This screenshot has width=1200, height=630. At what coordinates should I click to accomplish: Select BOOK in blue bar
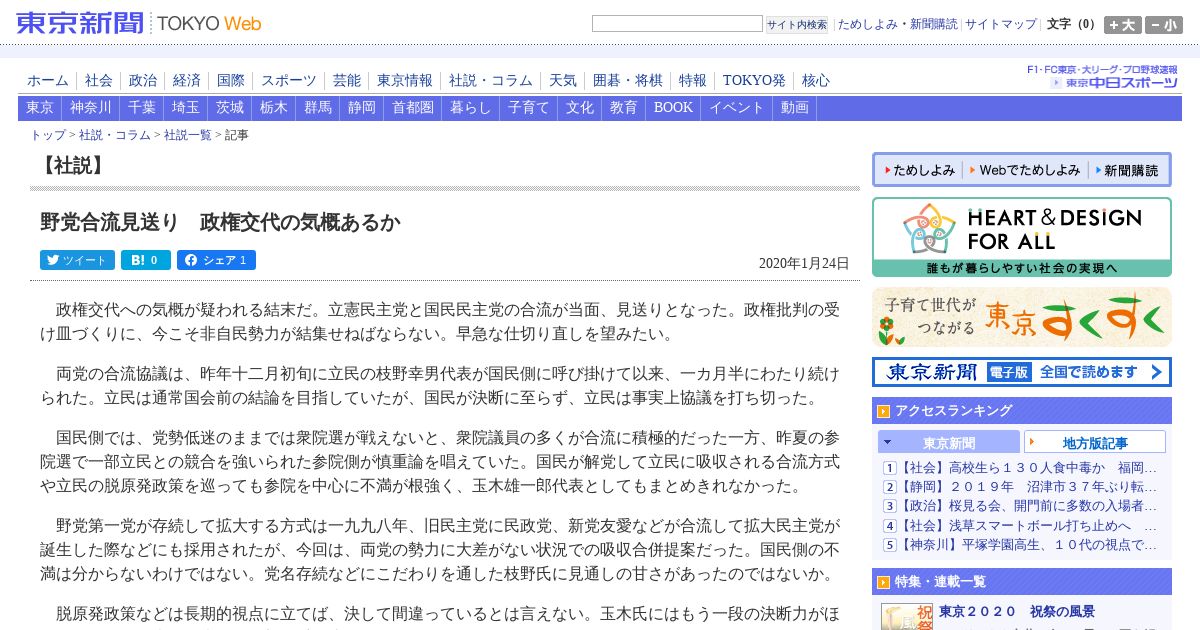tap(673, 108)
